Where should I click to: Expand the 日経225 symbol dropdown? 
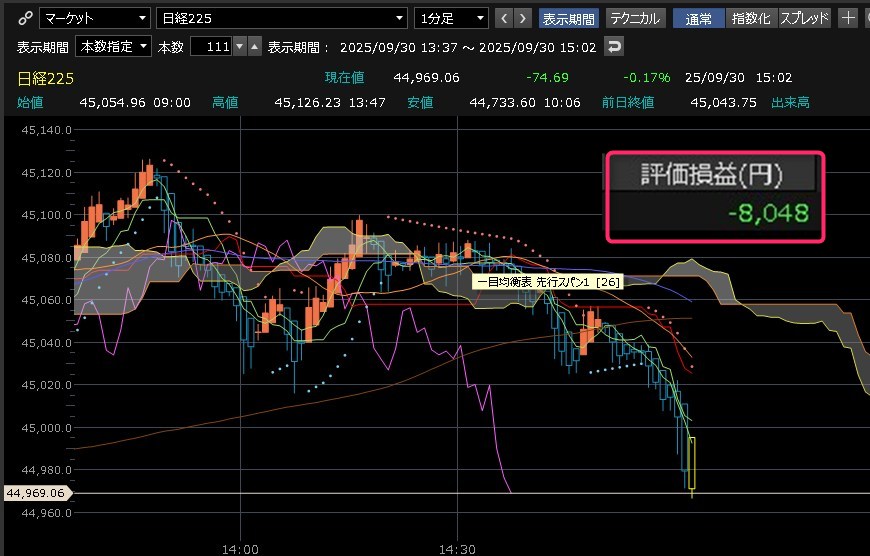(283, 18)
